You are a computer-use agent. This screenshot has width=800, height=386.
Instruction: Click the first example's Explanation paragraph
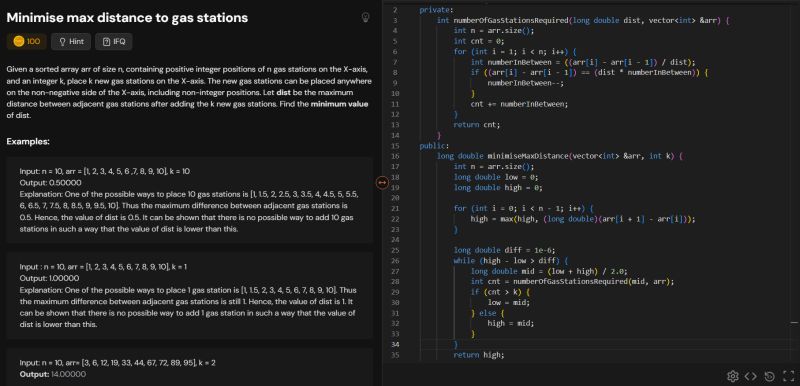[x=189, y=212]
